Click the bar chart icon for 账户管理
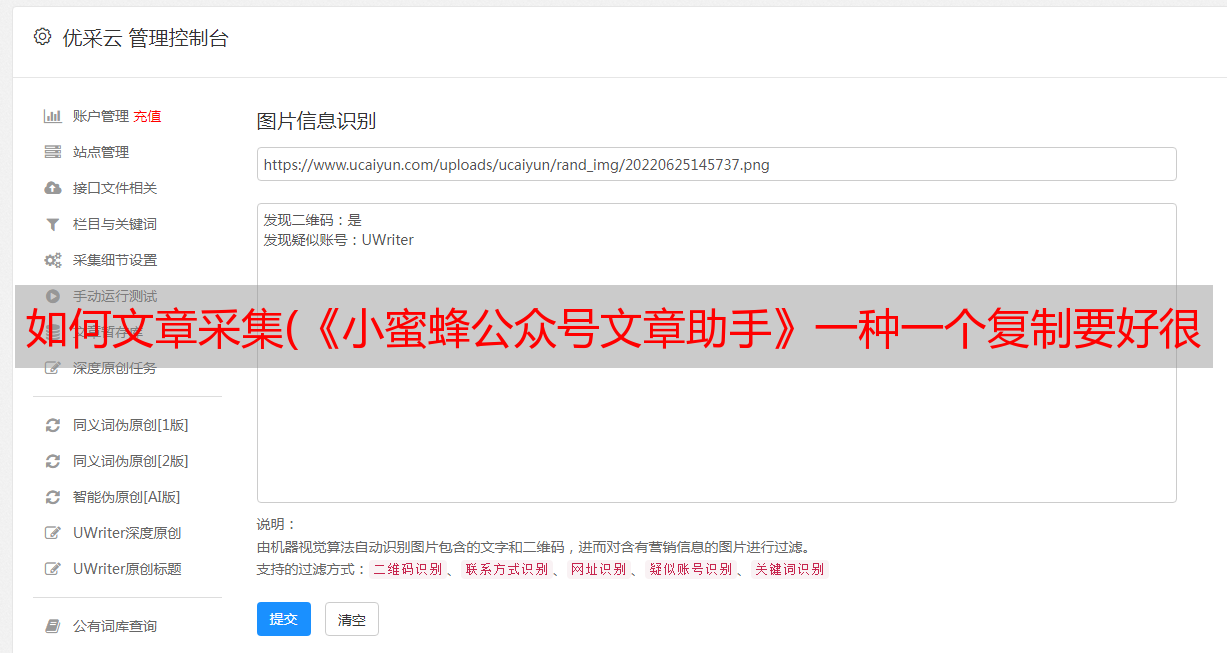 pyautogui.click(x=53, y=116)
